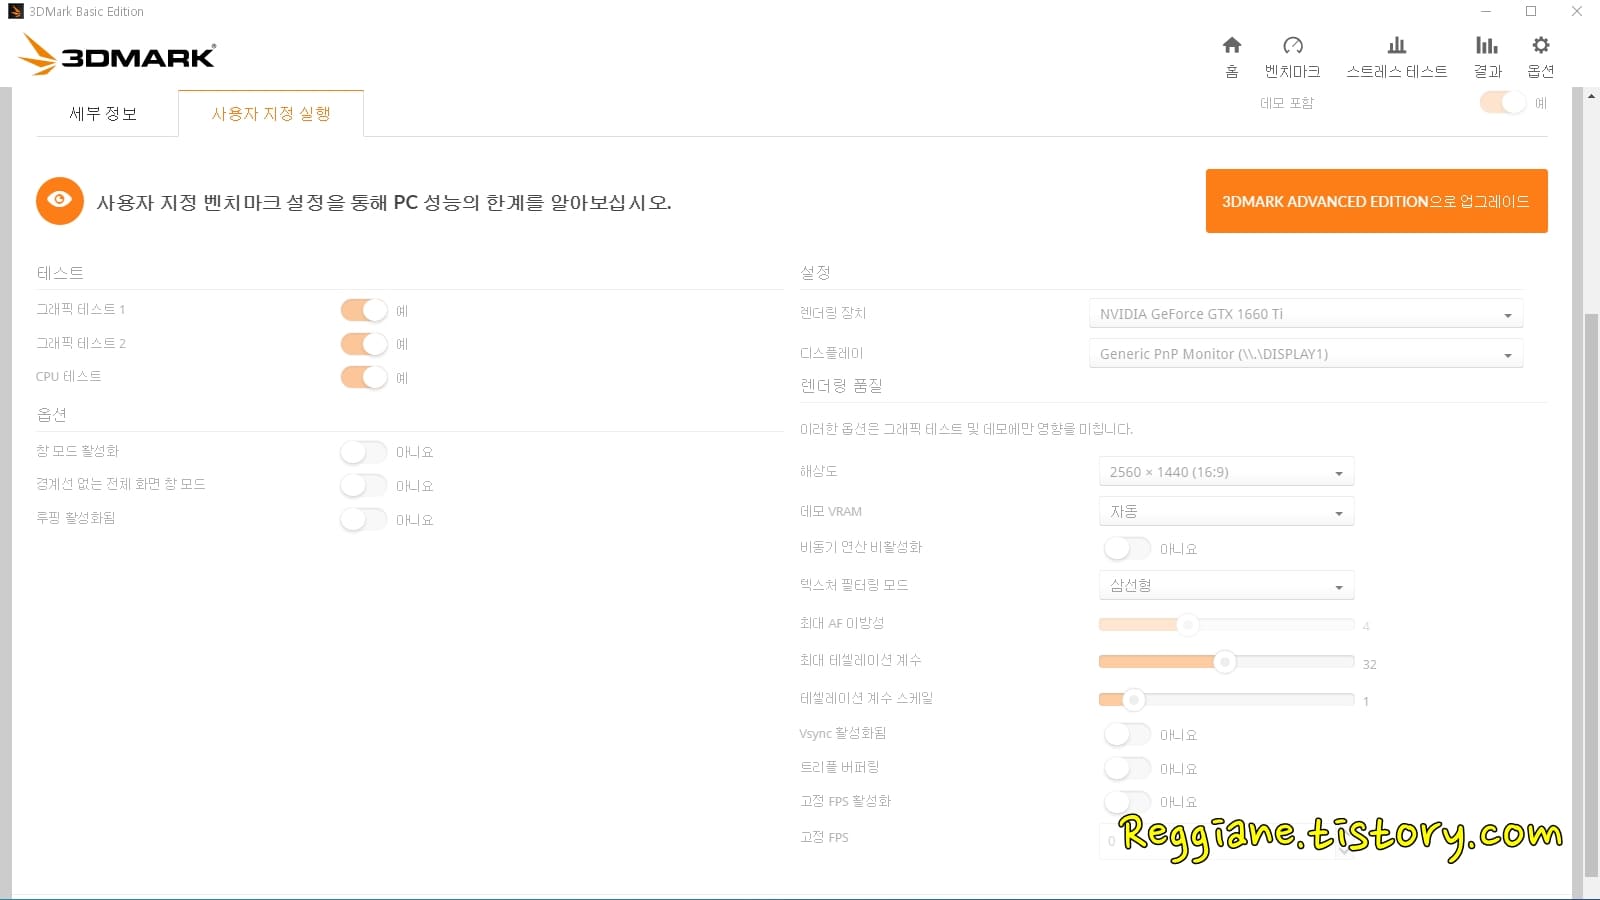The image size is (1600, 900).
Task: Enable 고정 FPS 활성화 toggle
Action: 1127,801
